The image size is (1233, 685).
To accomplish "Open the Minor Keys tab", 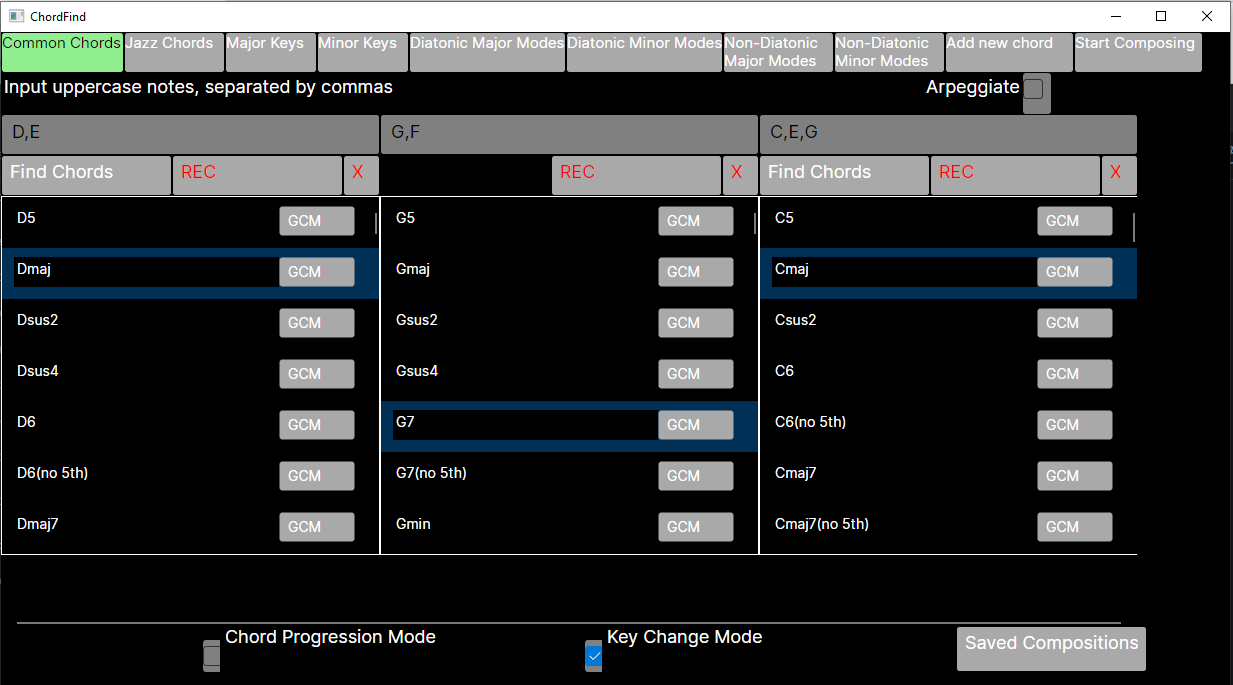I will 363,52.
